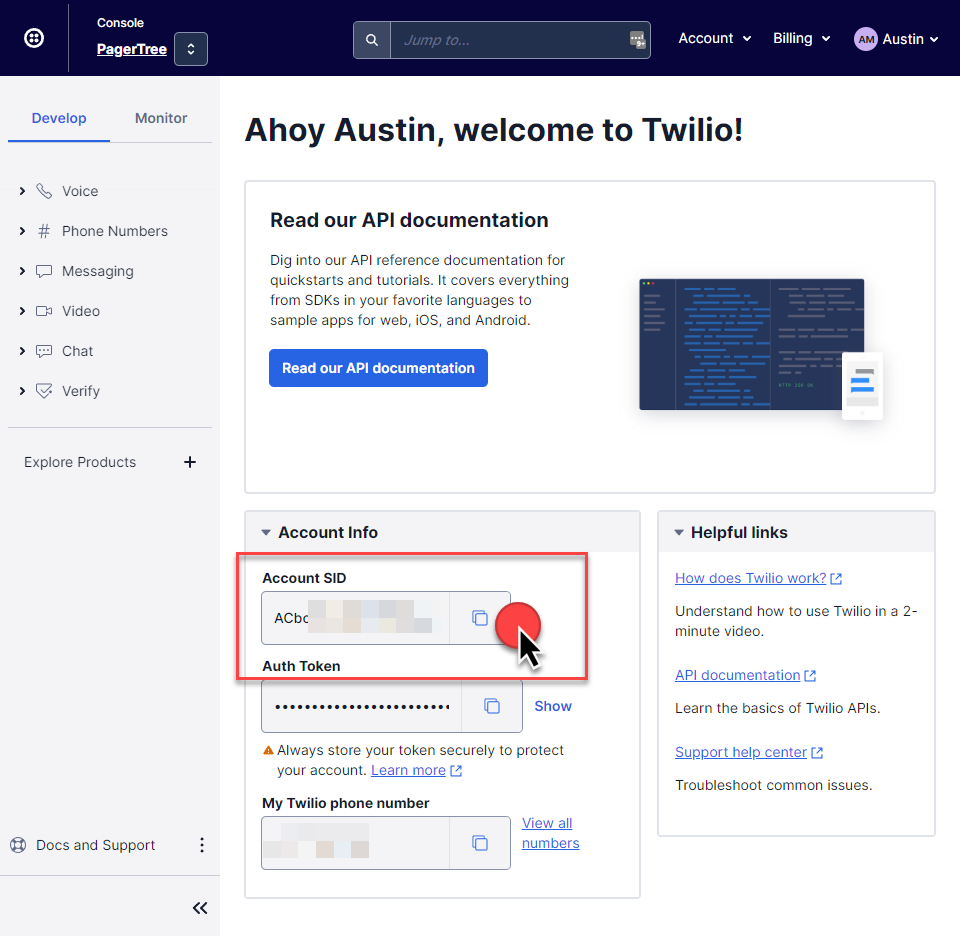Viewport: 960px width, 936px height.
Task: Click the Jump to search field
Action: point(510,40)
